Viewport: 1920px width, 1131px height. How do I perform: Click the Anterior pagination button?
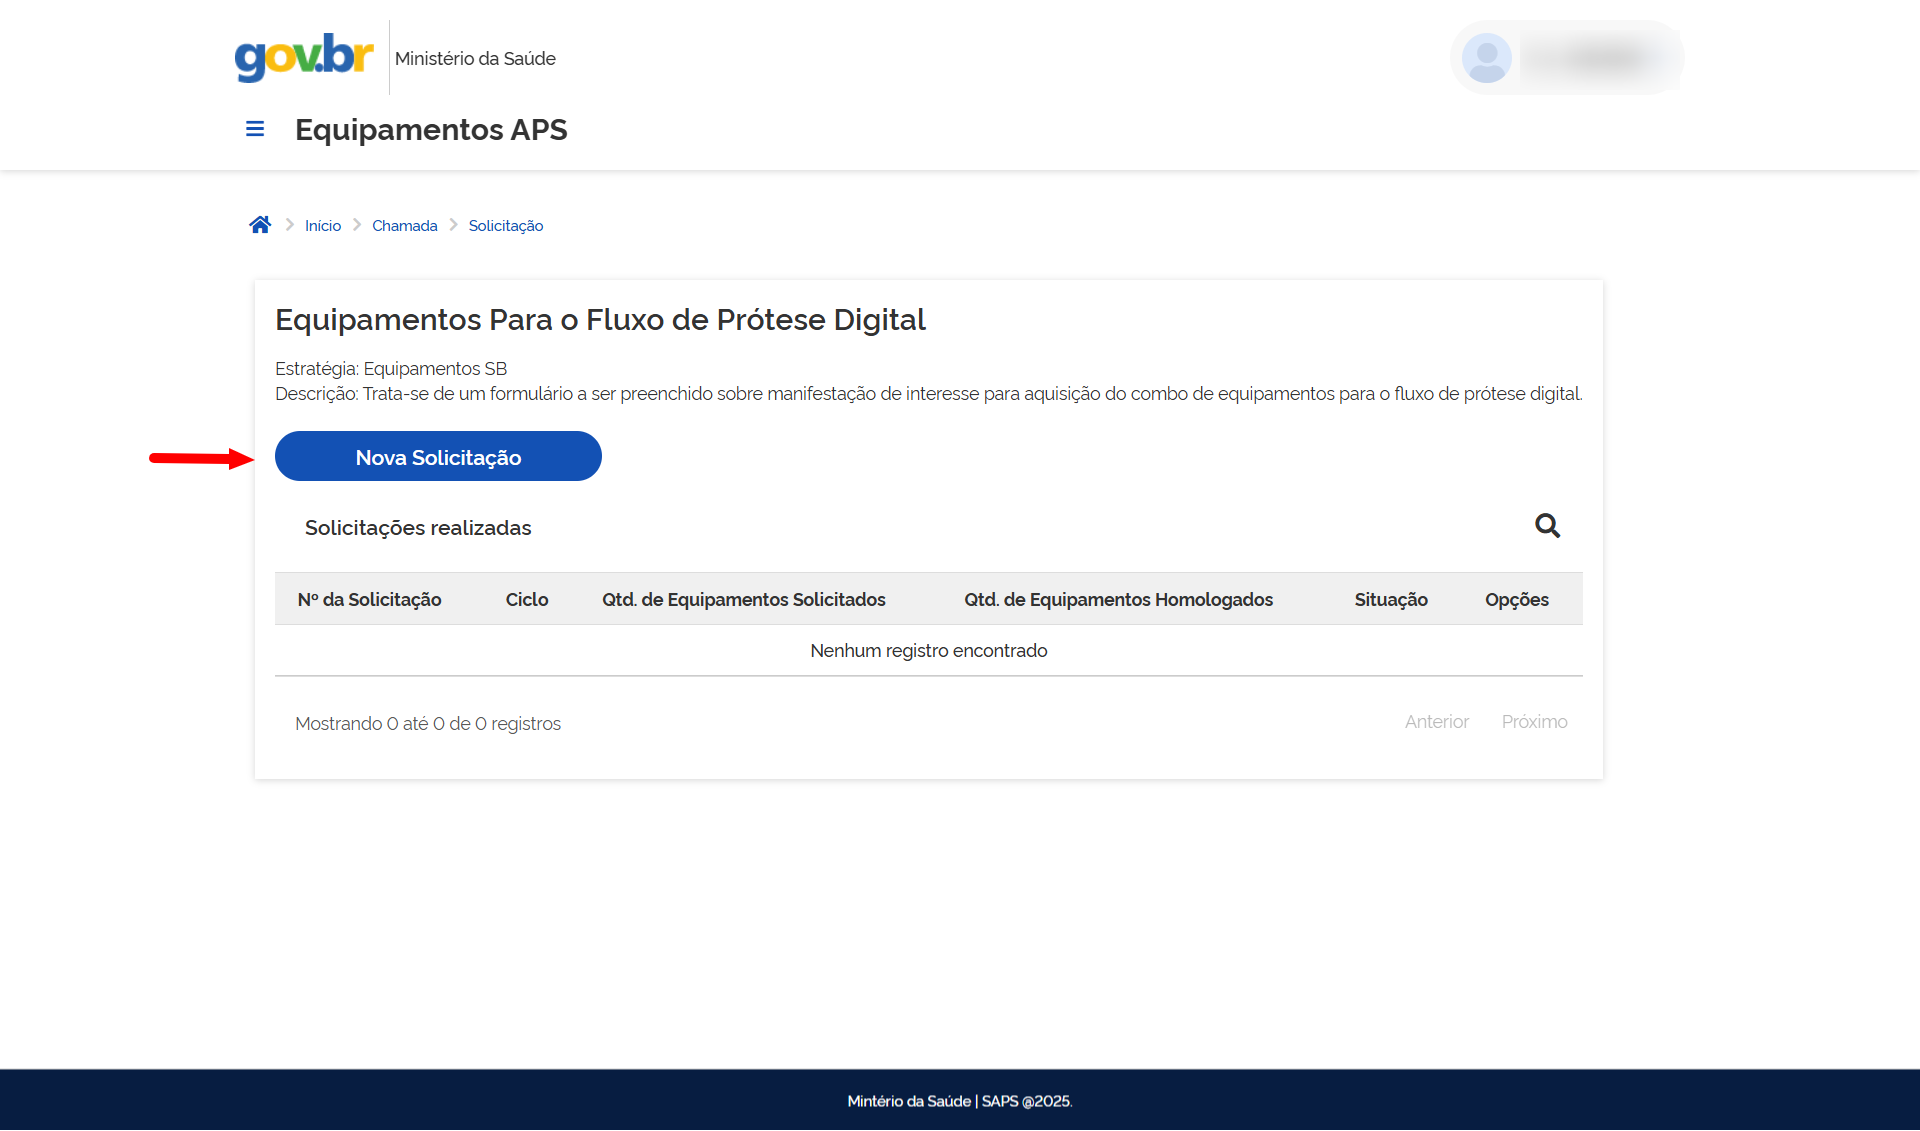pos(1437,722)
